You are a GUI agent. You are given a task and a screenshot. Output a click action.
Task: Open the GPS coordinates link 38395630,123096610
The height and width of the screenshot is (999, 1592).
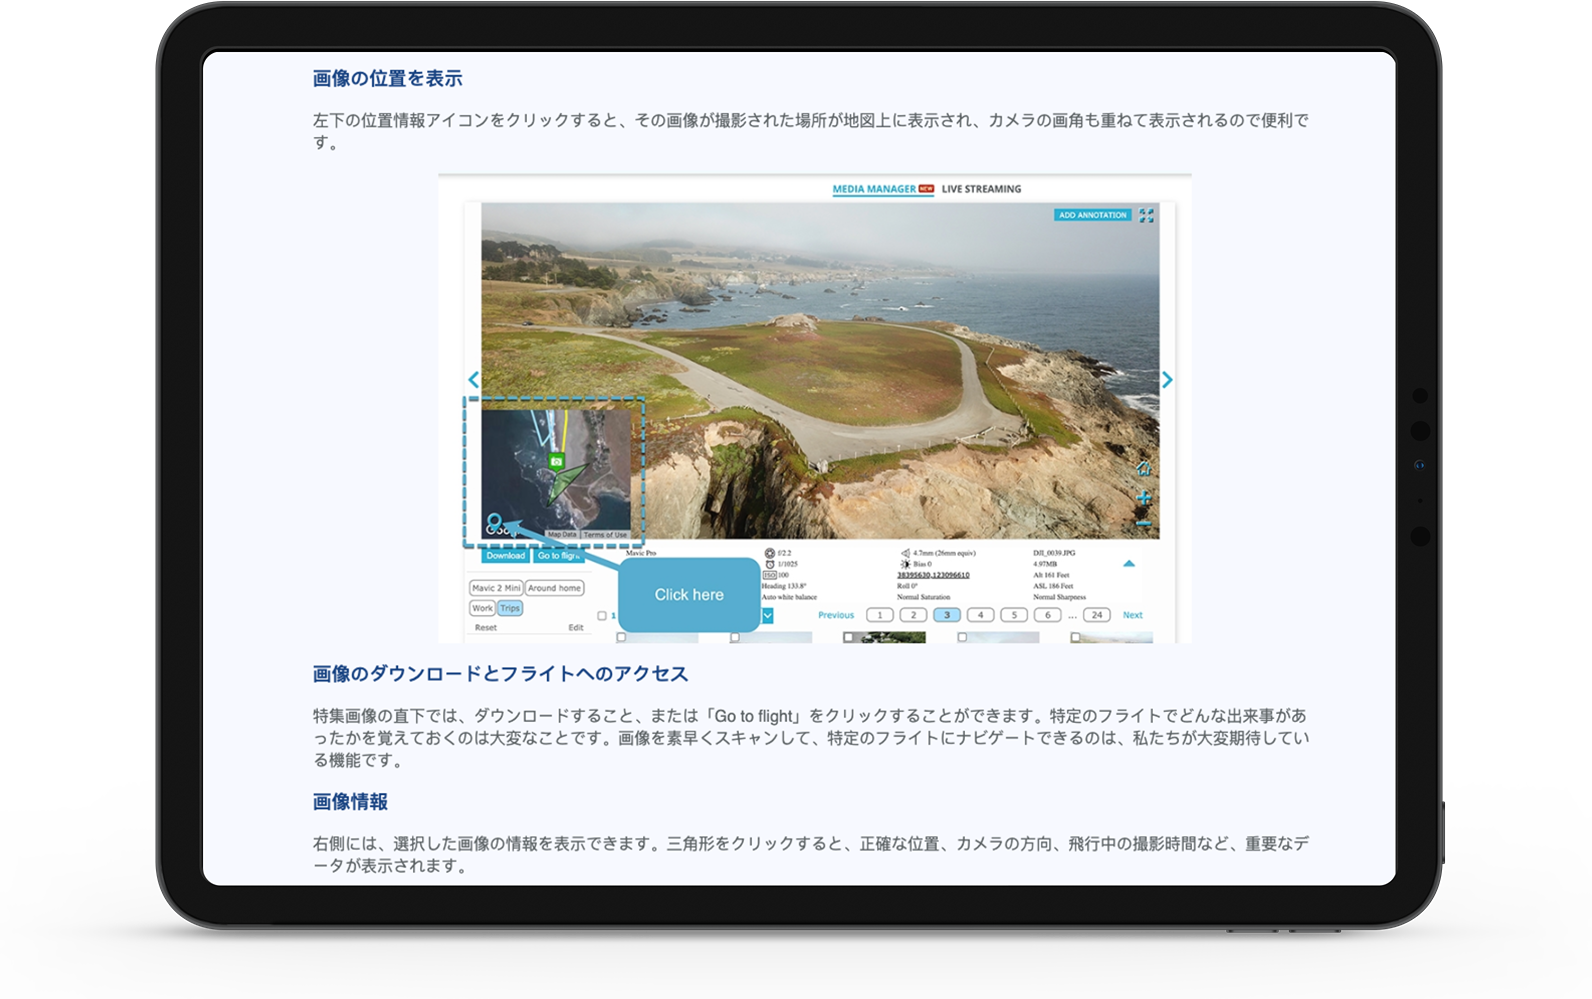(932, 575)
